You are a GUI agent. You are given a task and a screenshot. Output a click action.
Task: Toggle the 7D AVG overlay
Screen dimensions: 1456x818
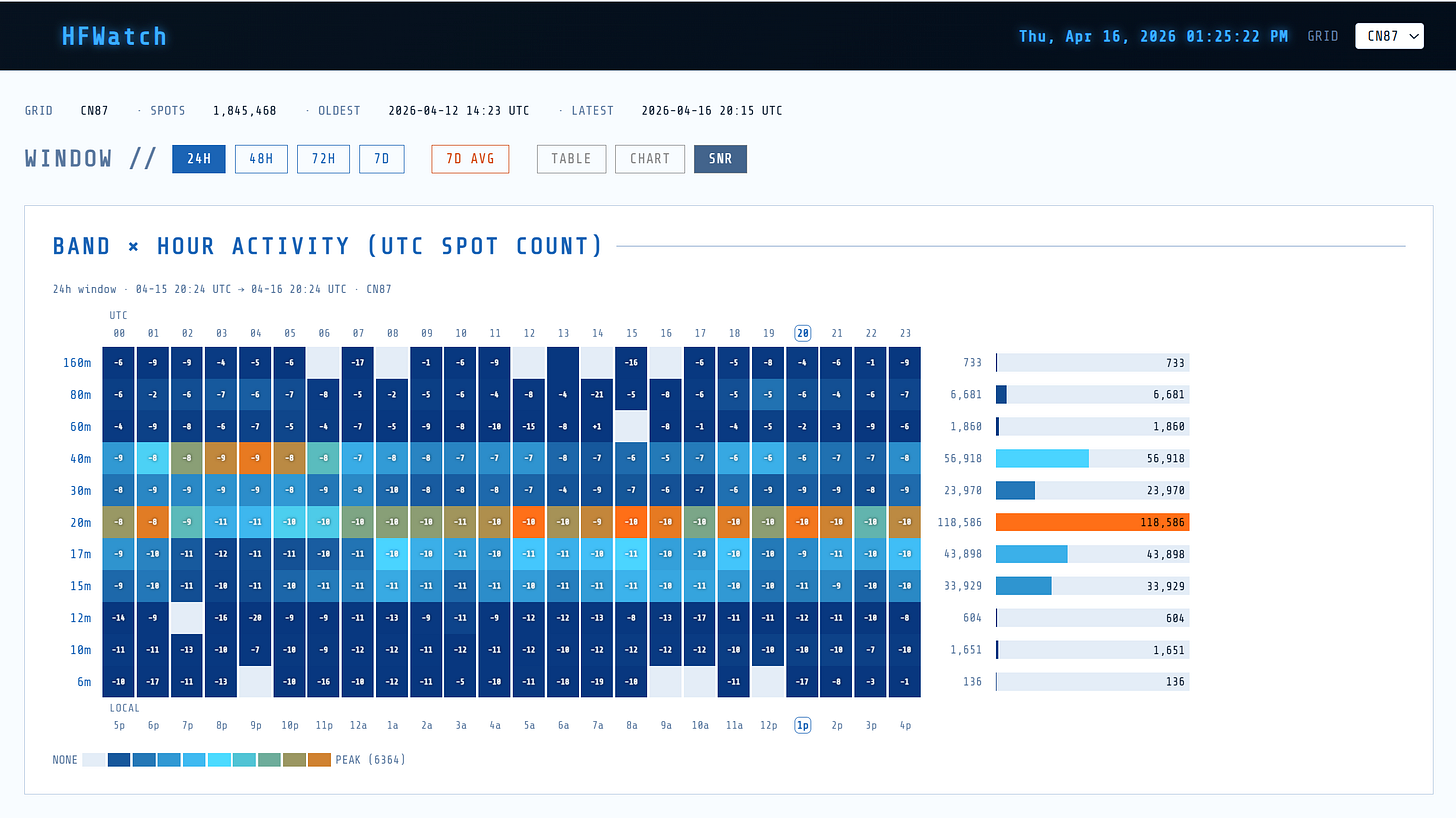tap(470, 158)
